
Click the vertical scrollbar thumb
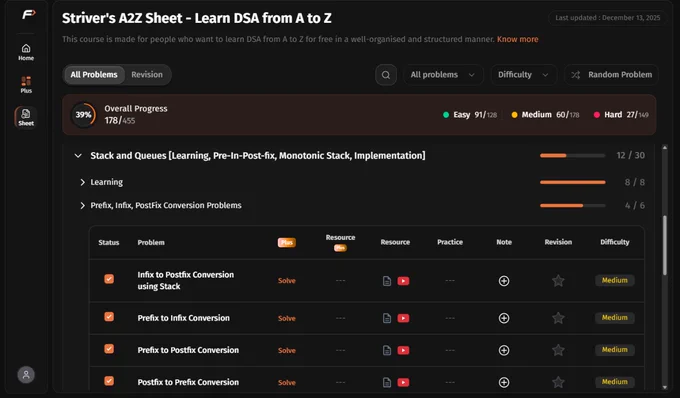pyautogui.click(x=665, y=245)
